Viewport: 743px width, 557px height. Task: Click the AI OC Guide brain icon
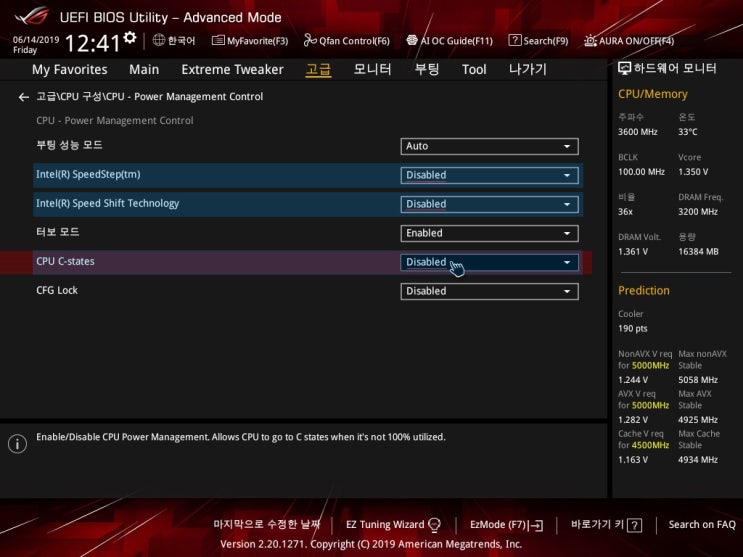412,40
